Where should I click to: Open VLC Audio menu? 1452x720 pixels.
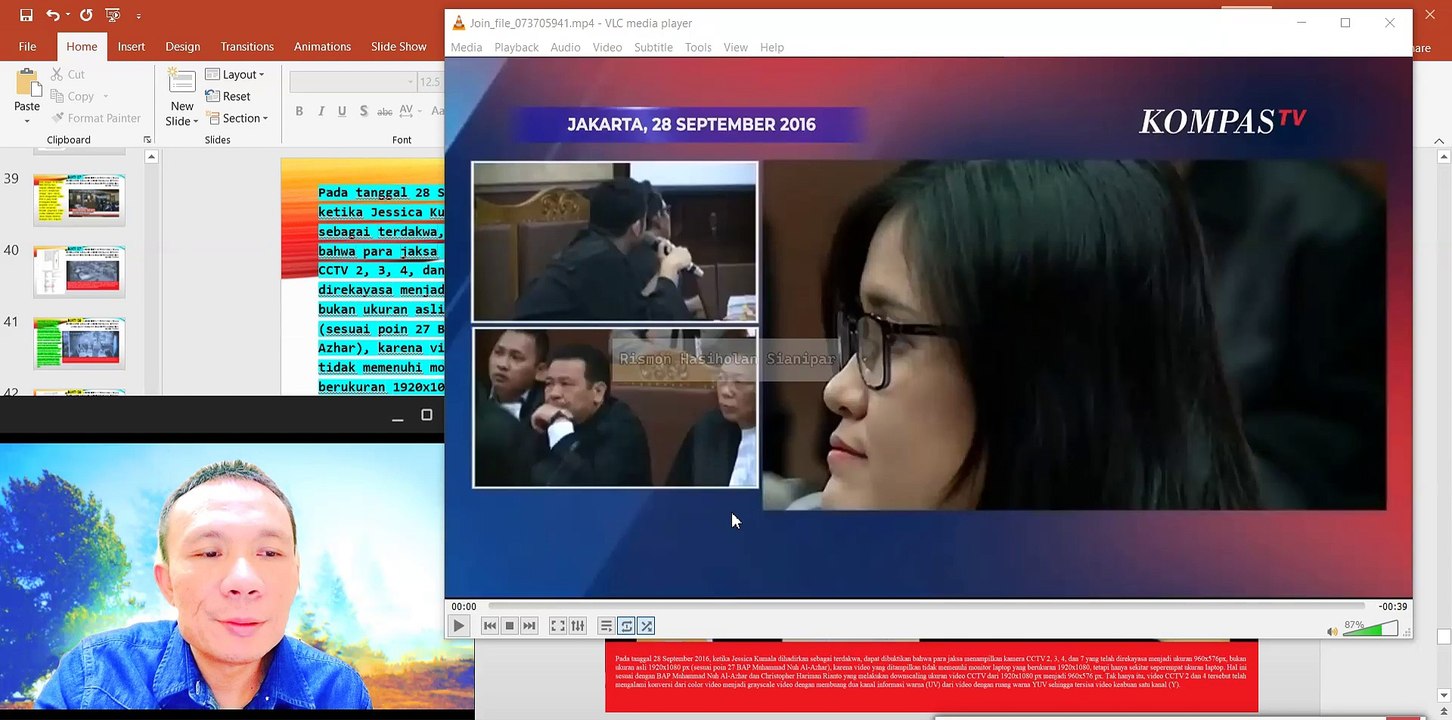coord(565,47)
